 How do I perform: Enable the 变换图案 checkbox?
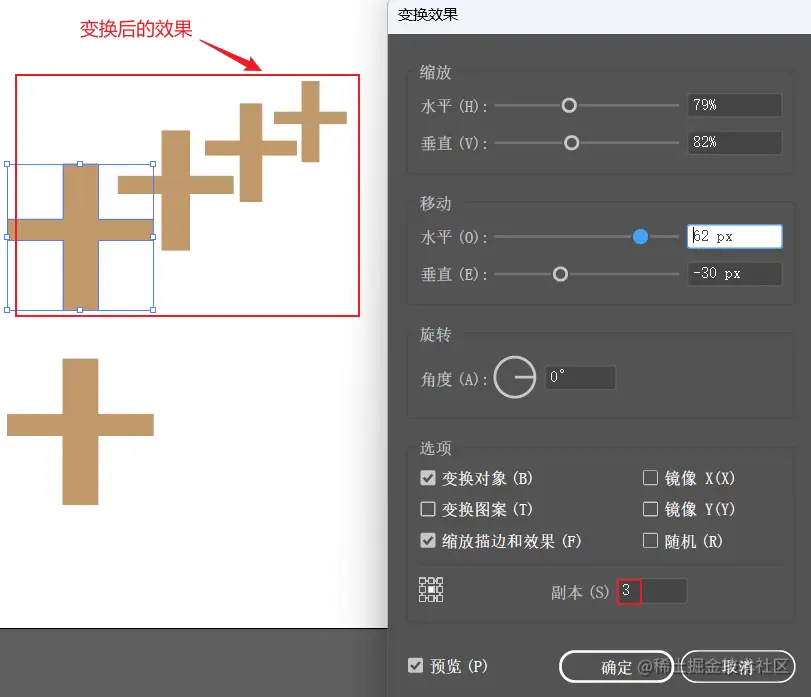[428, 509]
